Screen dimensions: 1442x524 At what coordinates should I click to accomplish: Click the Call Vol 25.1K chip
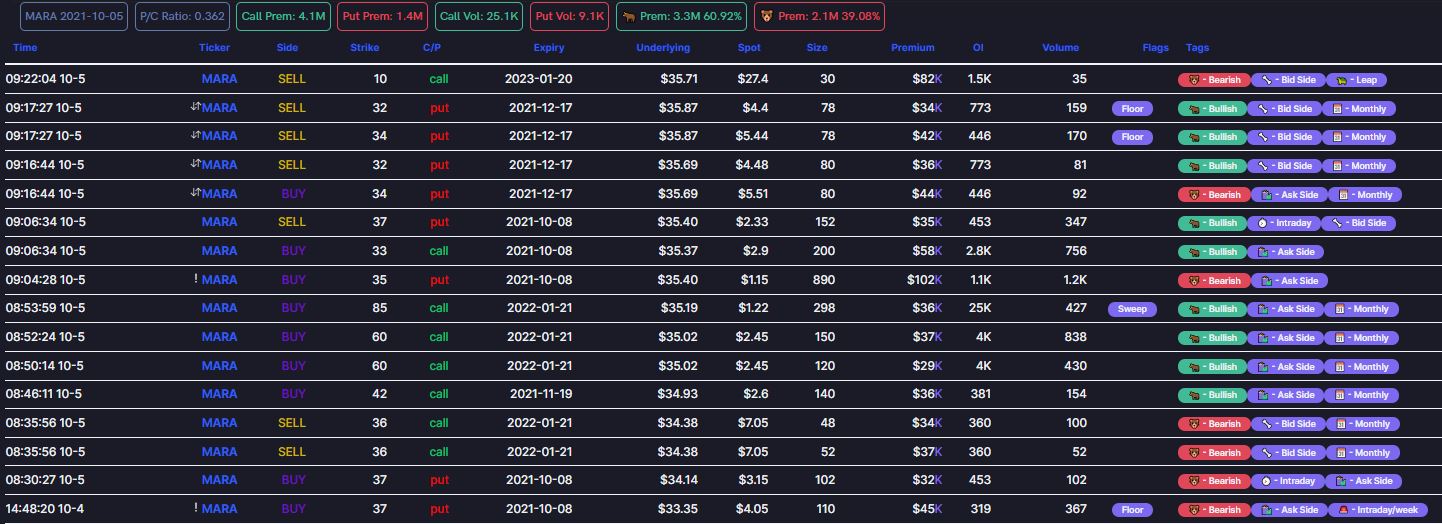tap(480, 17)
